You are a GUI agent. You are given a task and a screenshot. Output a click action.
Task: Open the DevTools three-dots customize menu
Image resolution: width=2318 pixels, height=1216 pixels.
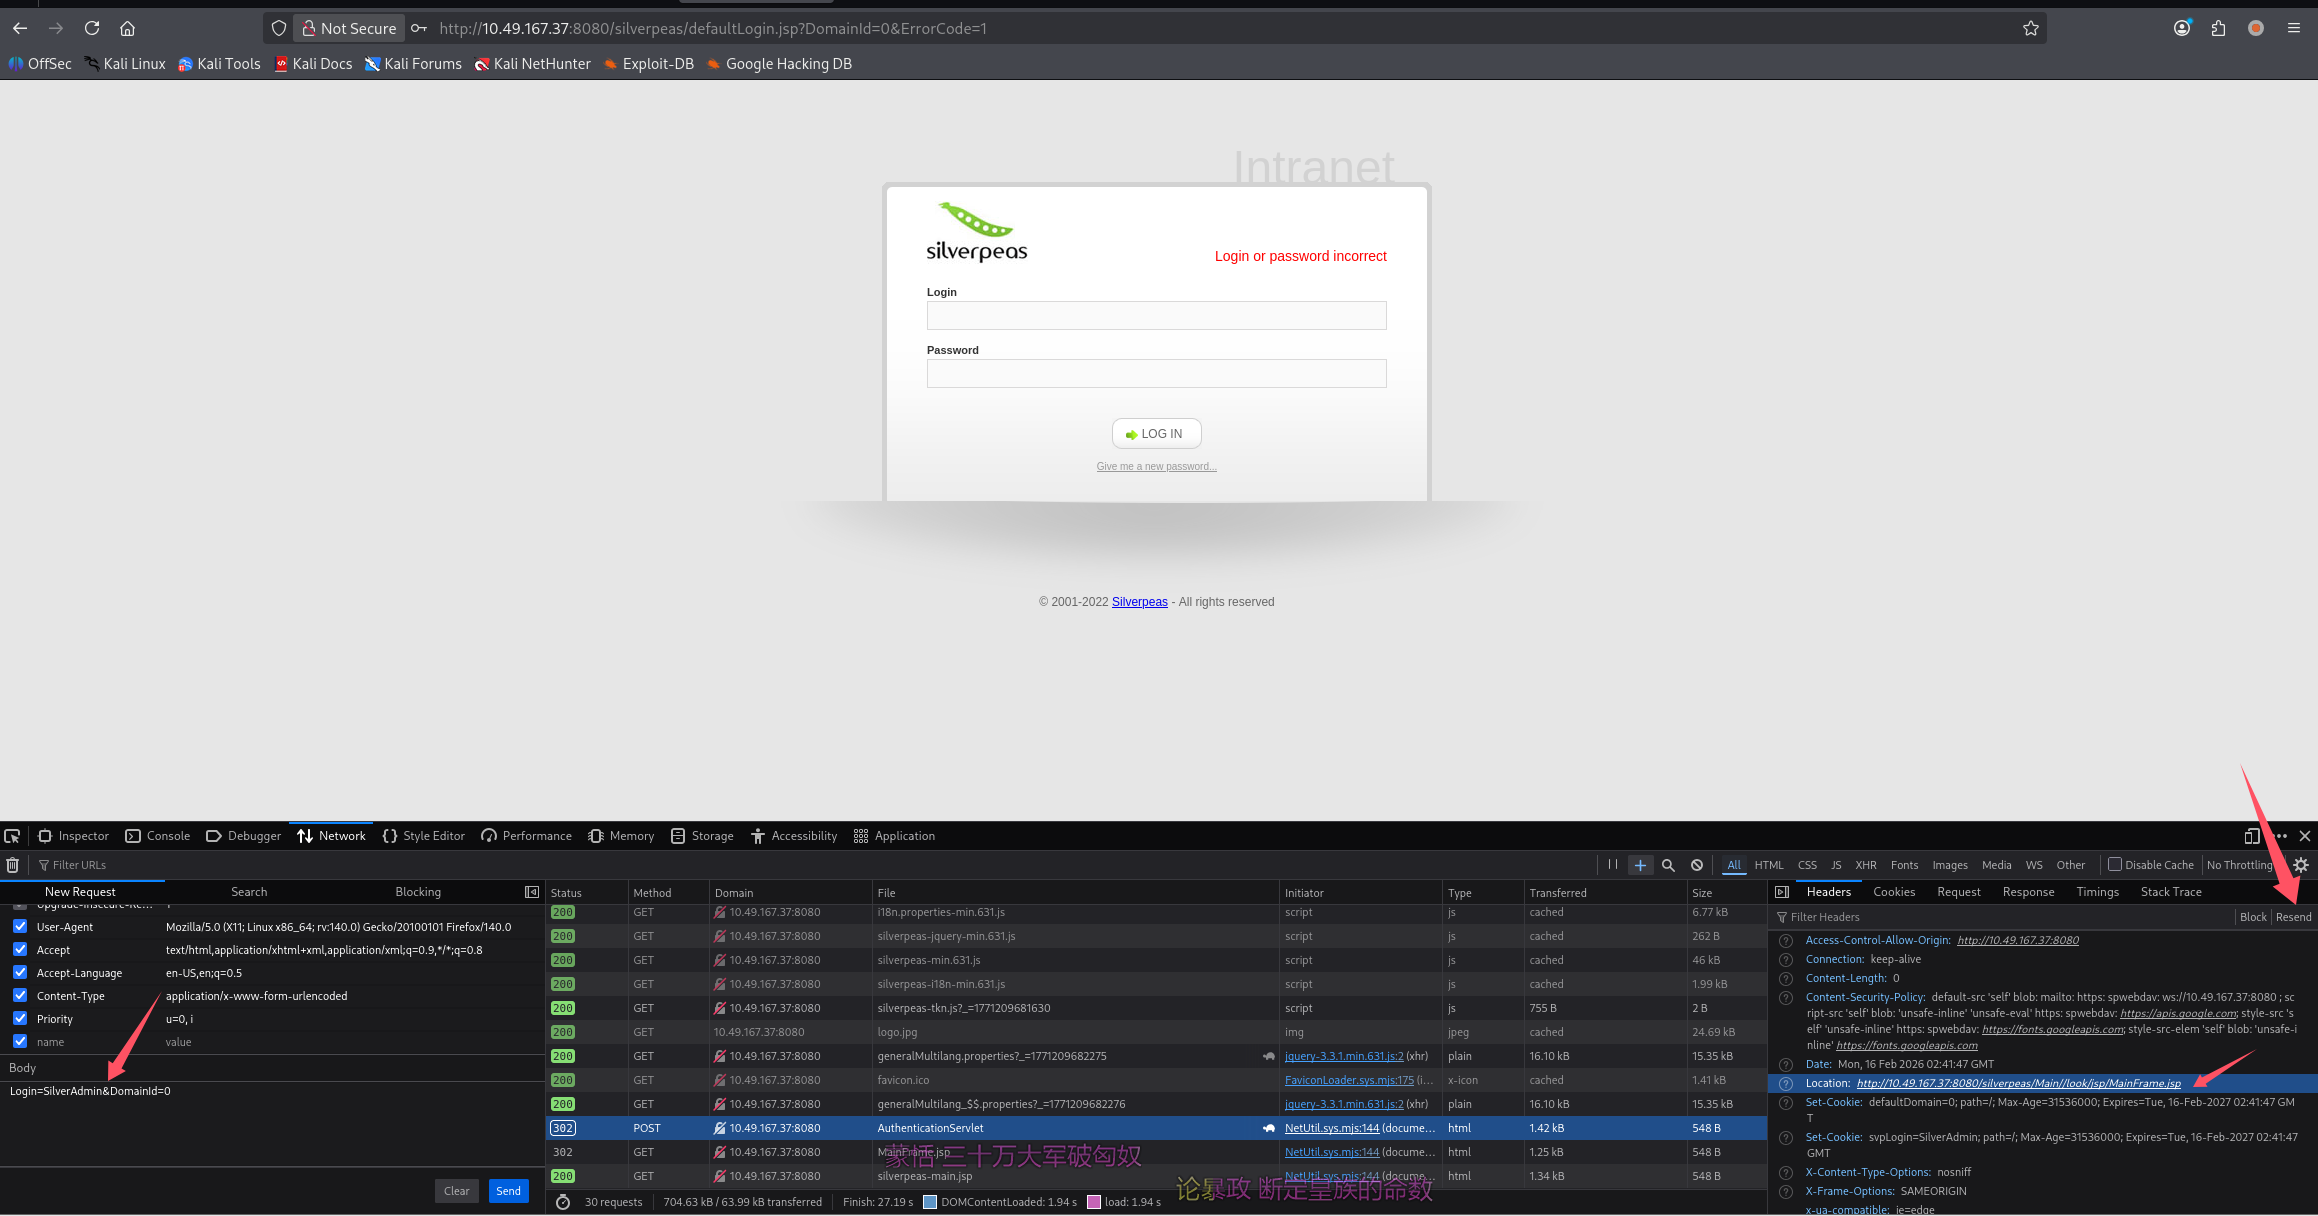(x=2280, y=836)
